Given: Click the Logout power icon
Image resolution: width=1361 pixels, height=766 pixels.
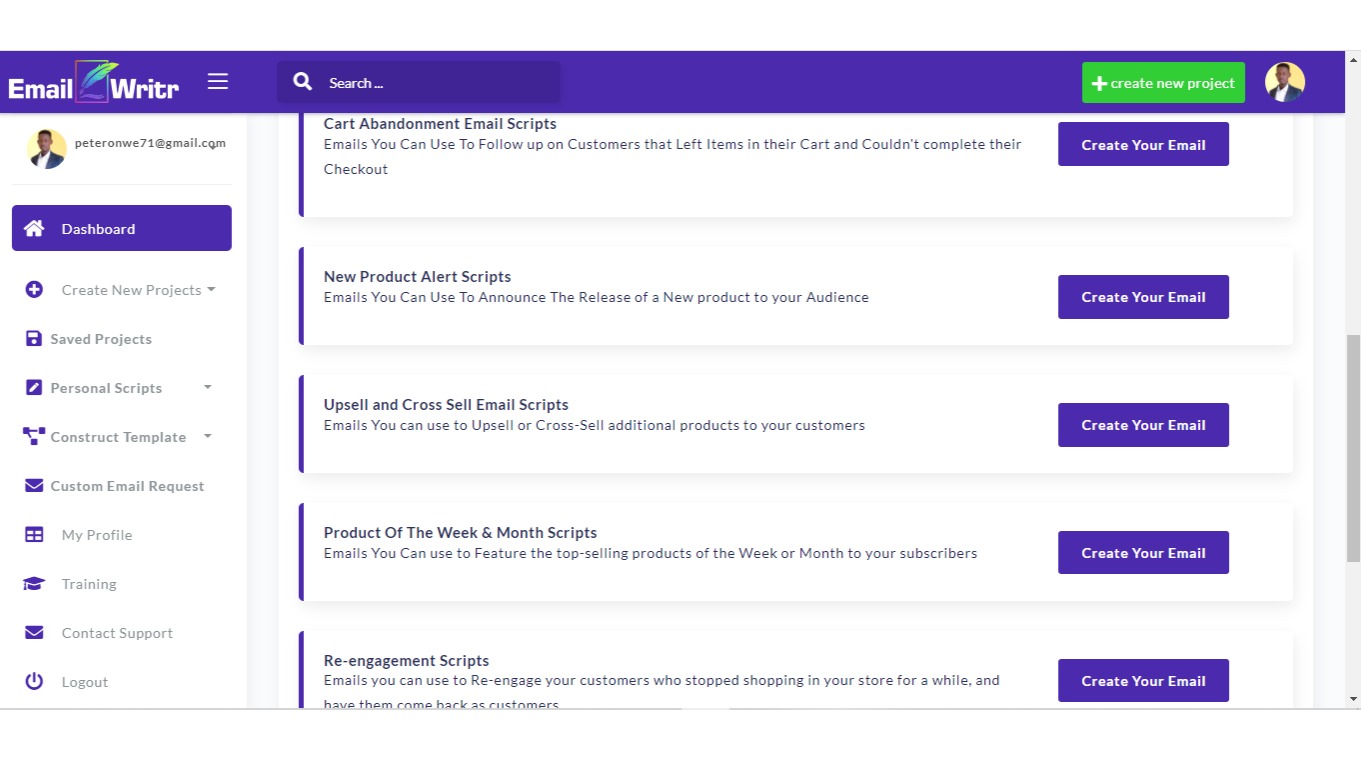Looking at the screenshot, I should click(x=34, y=682).
